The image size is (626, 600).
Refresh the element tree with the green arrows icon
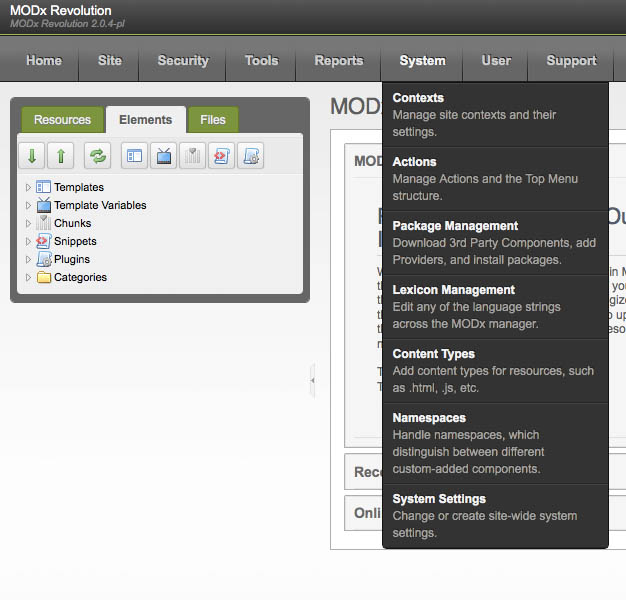[98, 156]
